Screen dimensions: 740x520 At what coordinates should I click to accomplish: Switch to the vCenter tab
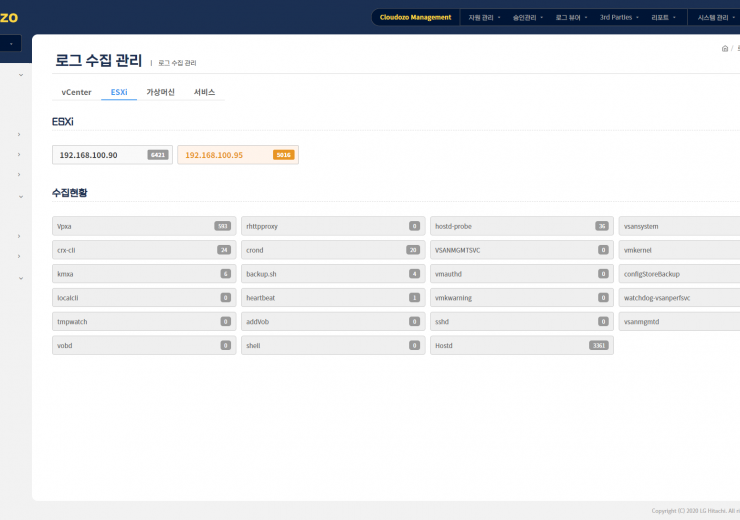click(76, 92)
